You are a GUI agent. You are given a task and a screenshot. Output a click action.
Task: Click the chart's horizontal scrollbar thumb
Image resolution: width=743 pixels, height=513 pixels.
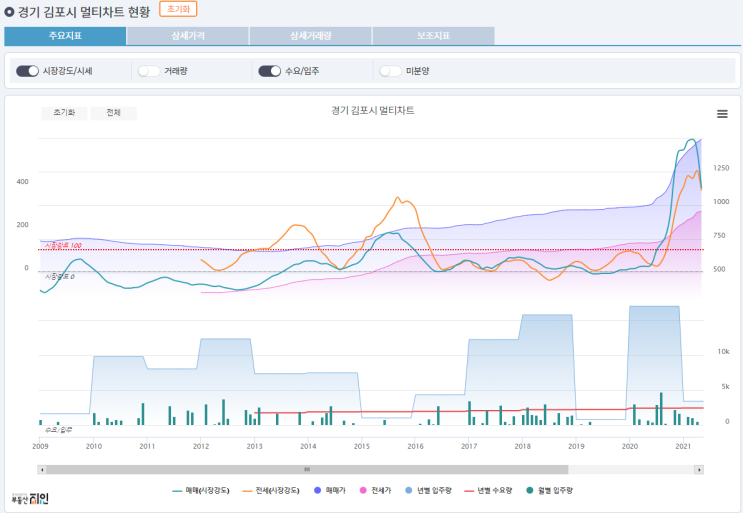coord(307,469)
